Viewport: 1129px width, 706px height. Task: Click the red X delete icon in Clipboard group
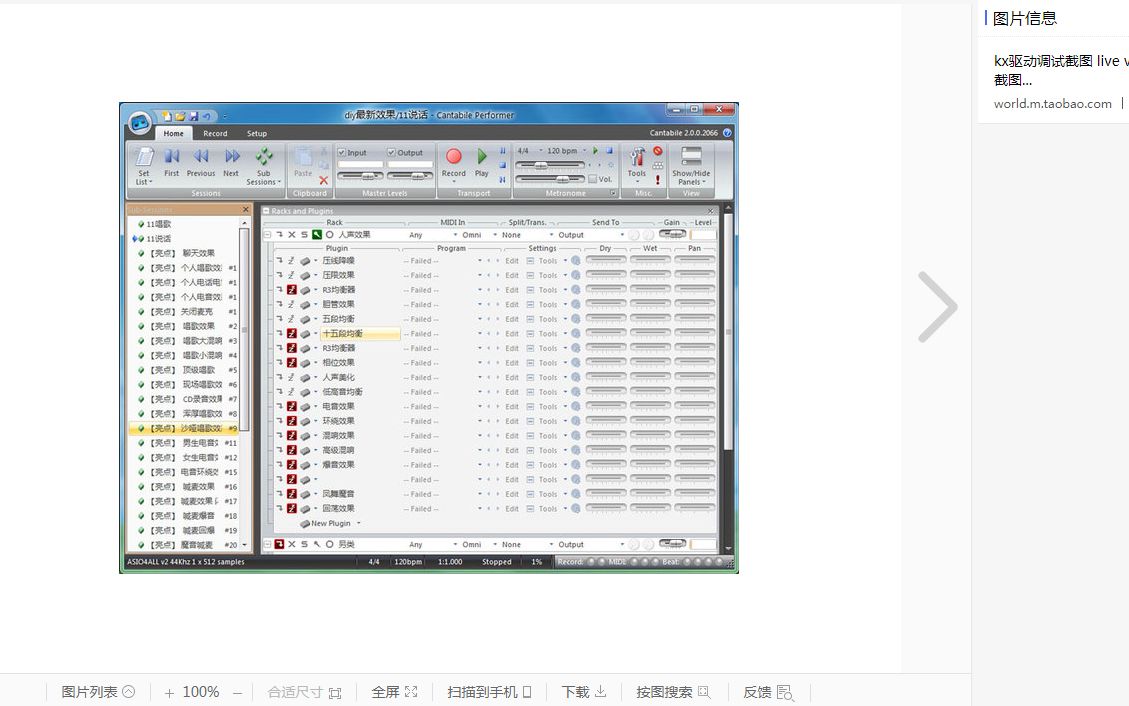pos(324,180)
